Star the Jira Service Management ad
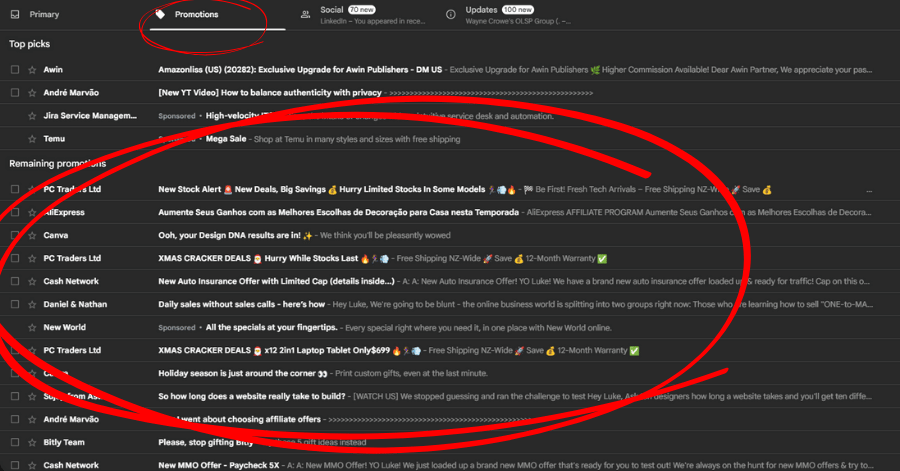The width and height of the screenshot is (900, 471). click(32, 116)
